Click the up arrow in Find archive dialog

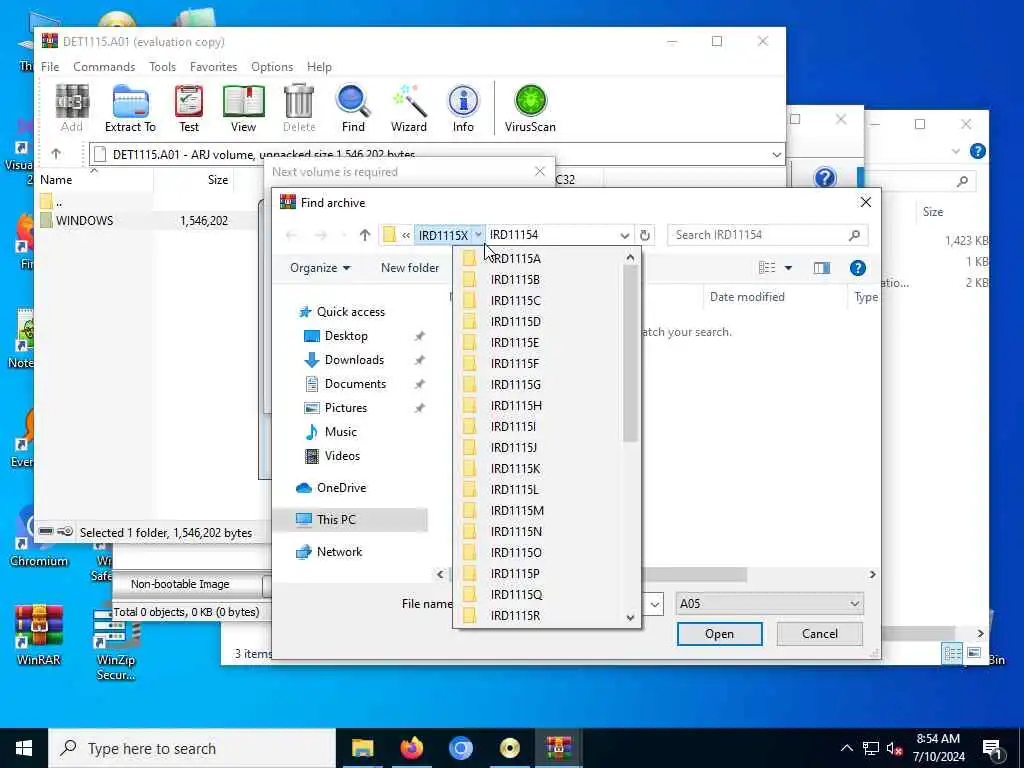[365, 235]
